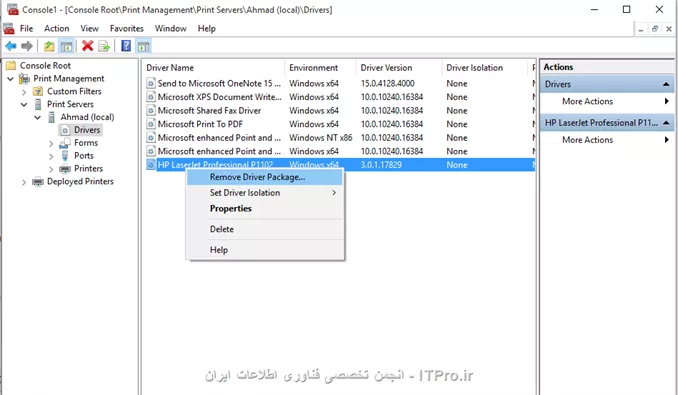Collapse the Print Servers tree node
Image resolution: width=678 pixels, height=395 pixels.
(x=24, y=104)
